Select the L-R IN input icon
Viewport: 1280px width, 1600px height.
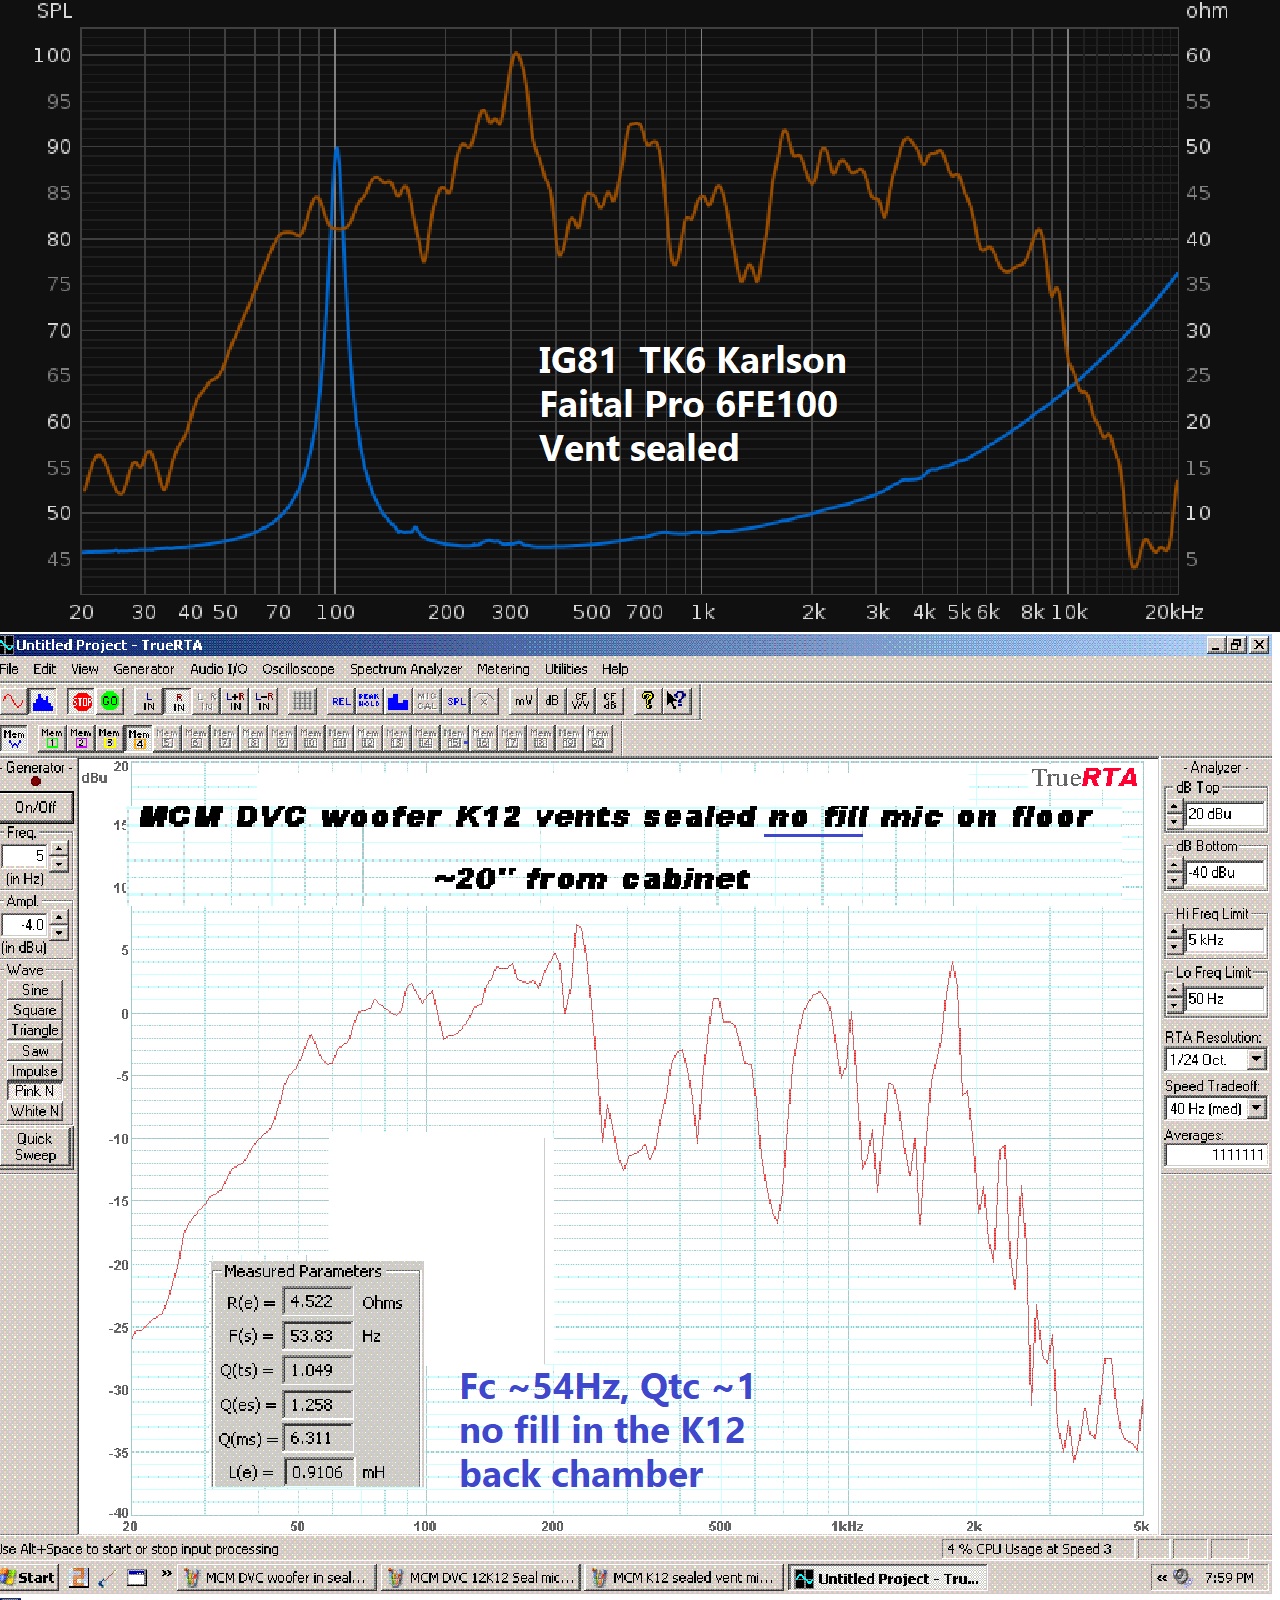pyautogui.click(x=265, y=701)
